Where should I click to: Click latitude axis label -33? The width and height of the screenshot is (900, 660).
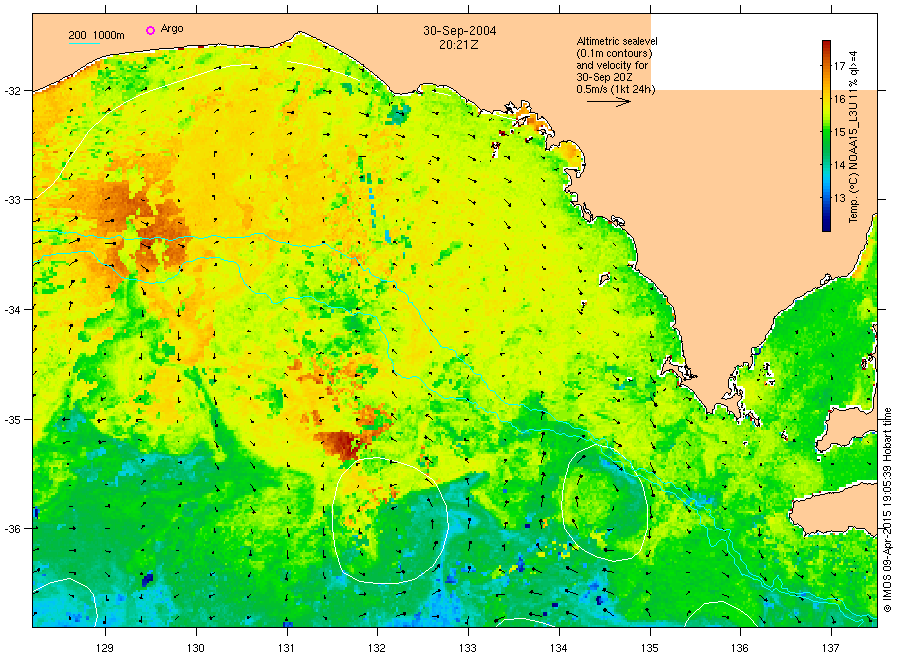12,200
